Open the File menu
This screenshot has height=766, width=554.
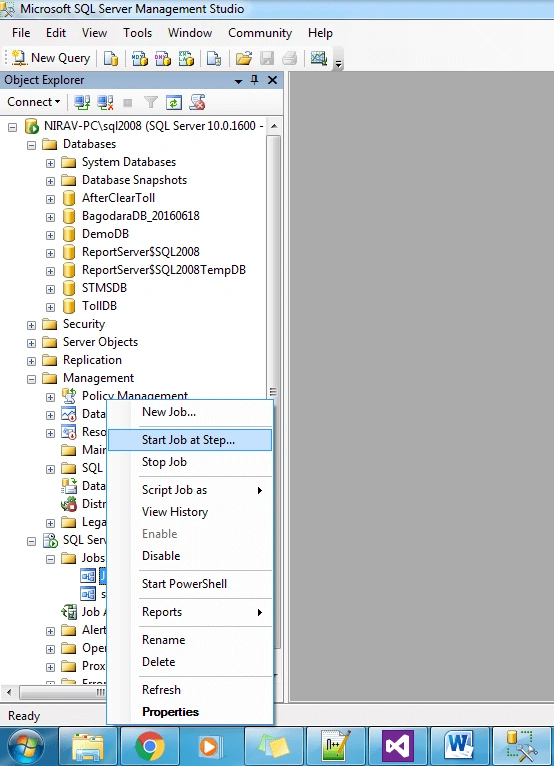(x=21, y=33)
